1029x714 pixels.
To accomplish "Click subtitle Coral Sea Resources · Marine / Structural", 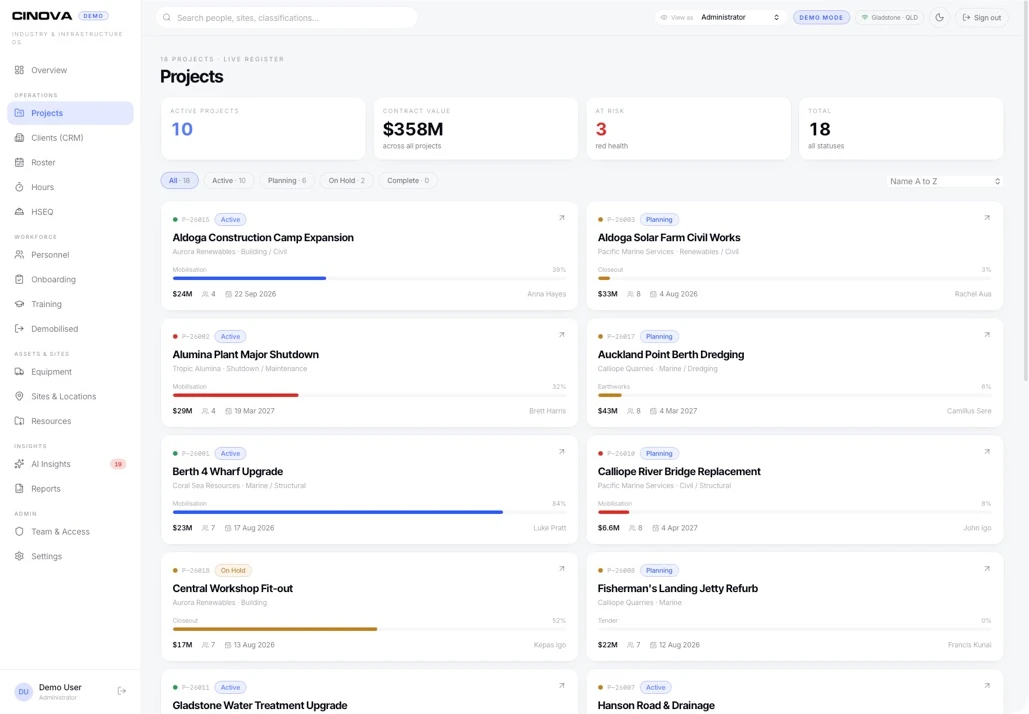I will (239, 486).
